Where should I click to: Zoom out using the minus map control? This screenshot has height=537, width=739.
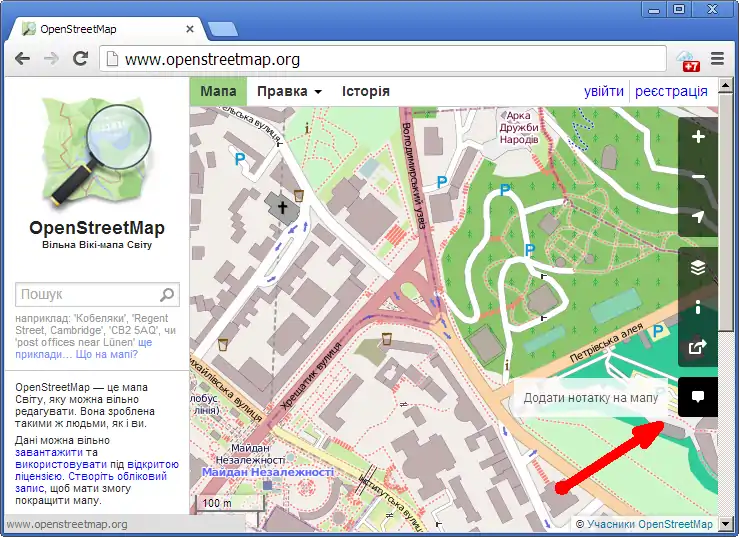pyautogui.click(x=698, y=177)
